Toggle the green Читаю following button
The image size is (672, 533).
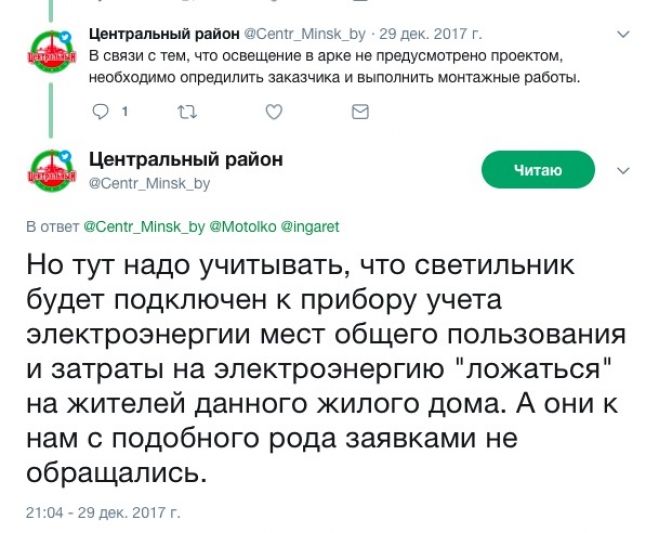538,171
